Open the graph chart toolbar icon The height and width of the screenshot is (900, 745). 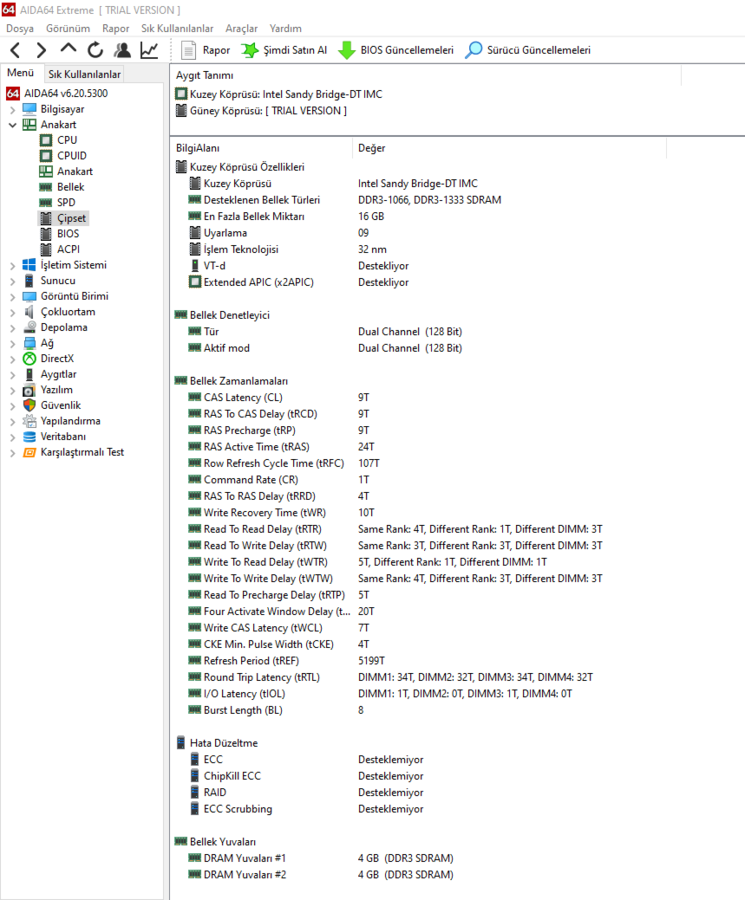pos(149,51)
